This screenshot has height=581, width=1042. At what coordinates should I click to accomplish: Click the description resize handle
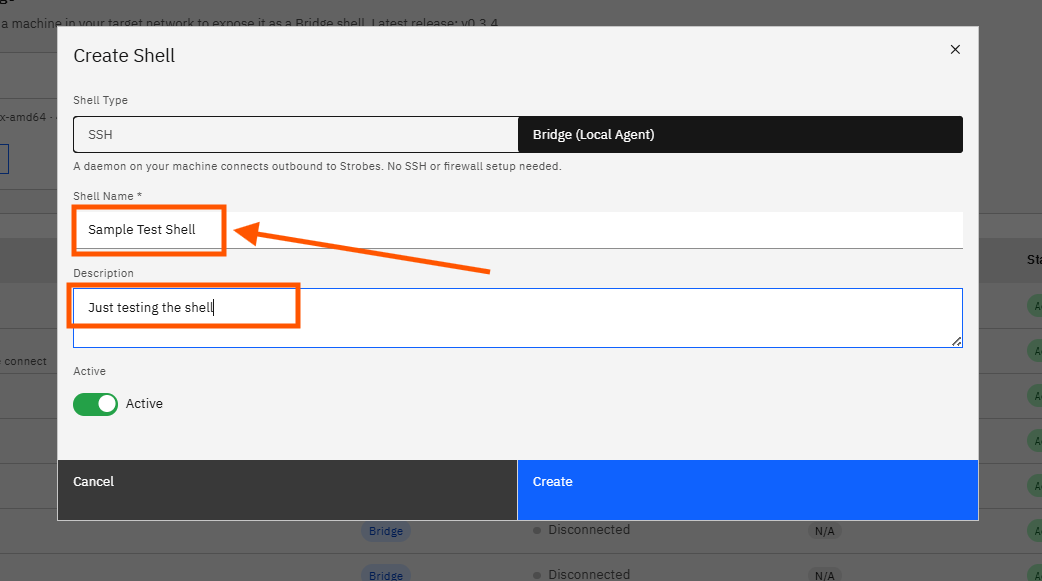956,341
